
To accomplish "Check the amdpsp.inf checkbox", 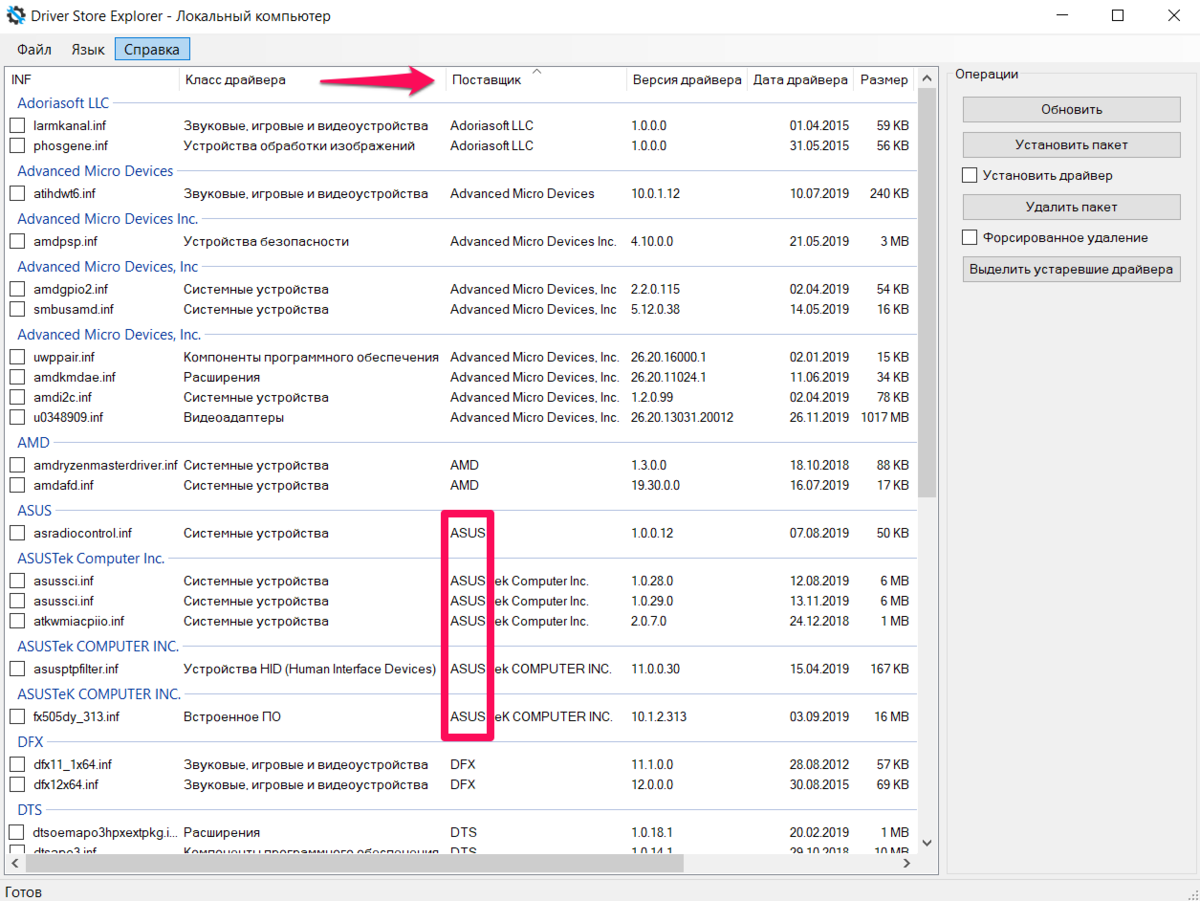I will point(17,242).
